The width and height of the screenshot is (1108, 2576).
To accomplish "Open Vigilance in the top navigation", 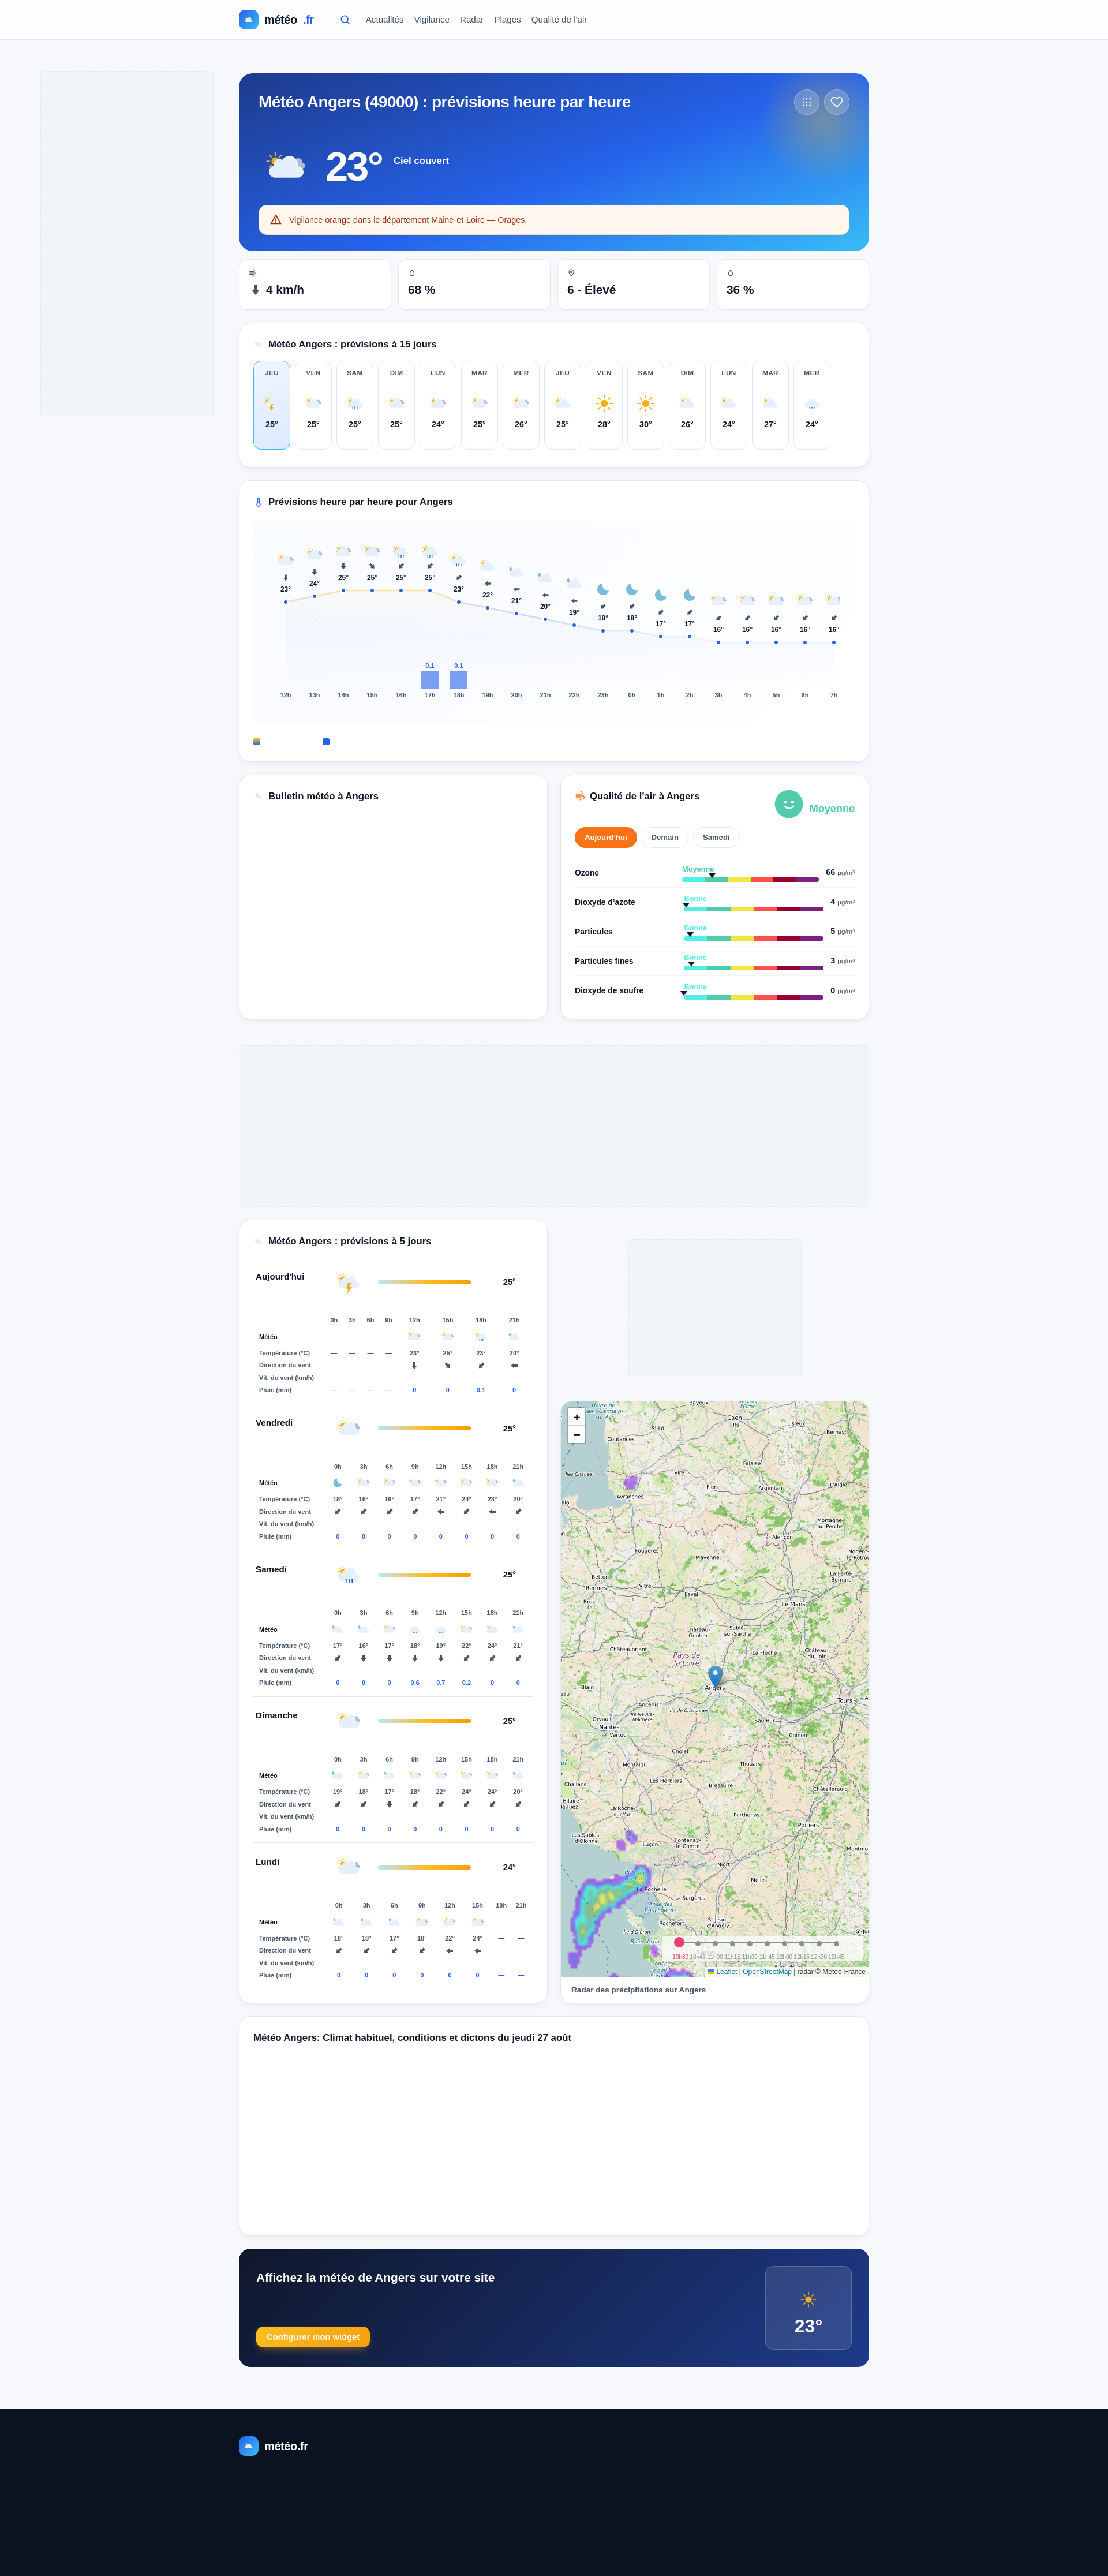I will tap(432, 20).
